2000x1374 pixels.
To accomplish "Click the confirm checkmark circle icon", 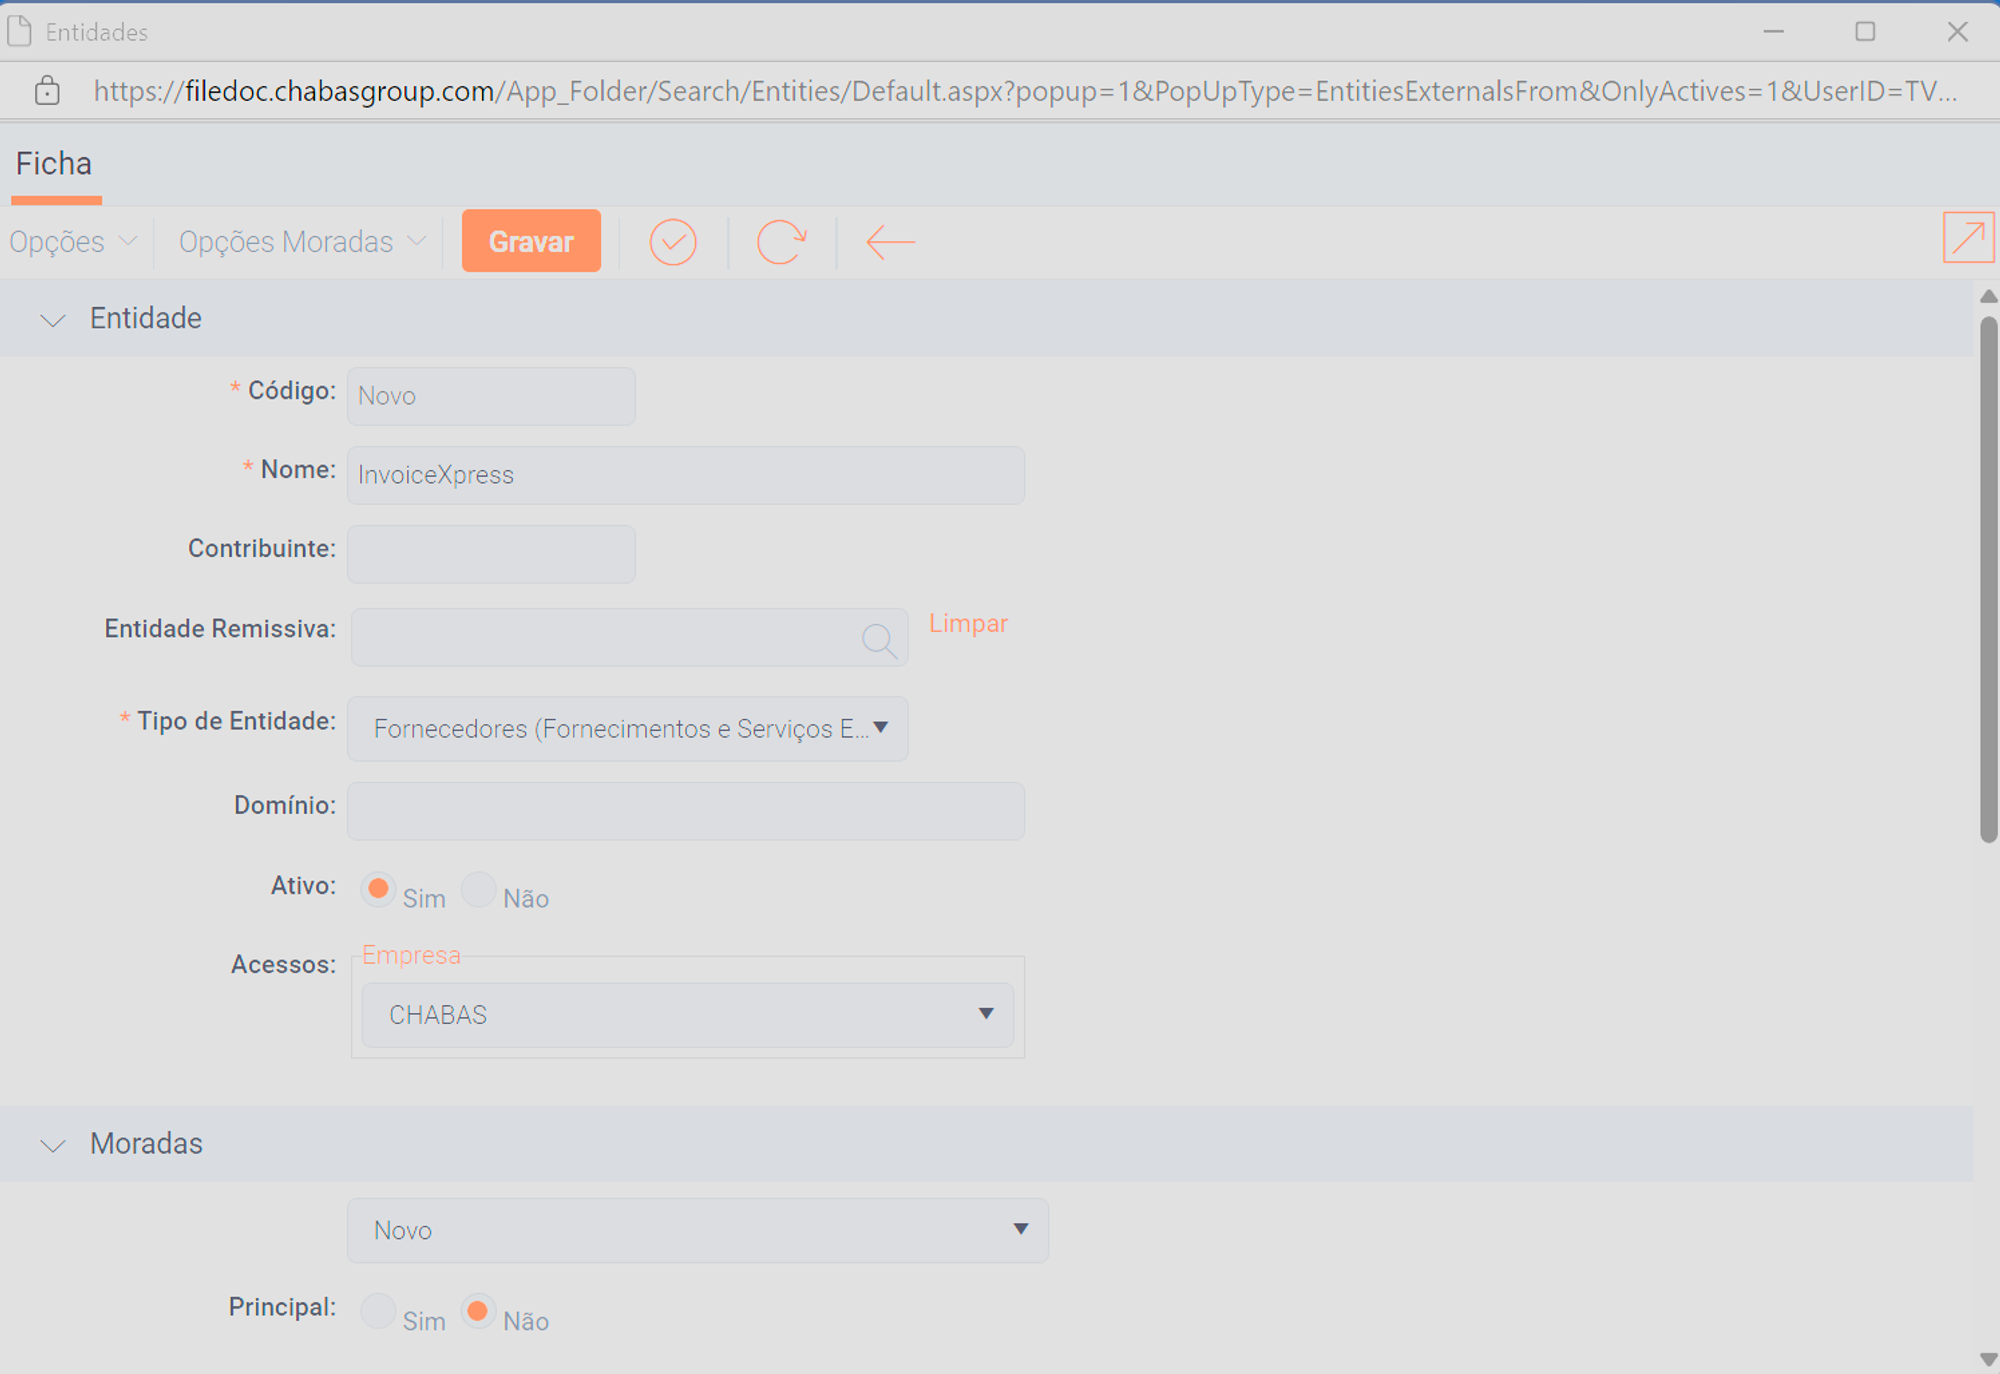I will click(673, 242).
